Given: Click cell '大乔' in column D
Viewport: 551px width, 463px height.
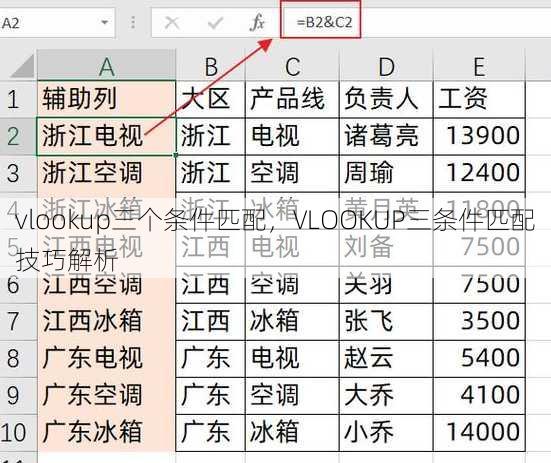Looking at the screenshot, I should tap(386, 396).
